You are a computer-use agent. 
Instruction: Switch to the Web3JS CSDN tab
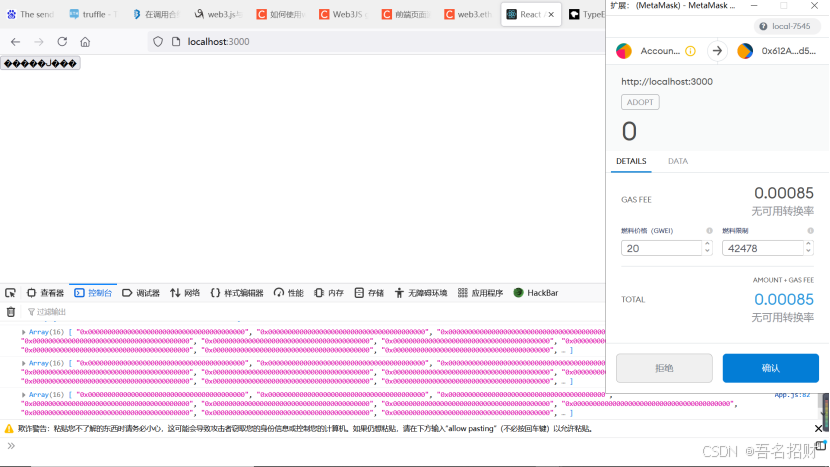tap(343, 14)
